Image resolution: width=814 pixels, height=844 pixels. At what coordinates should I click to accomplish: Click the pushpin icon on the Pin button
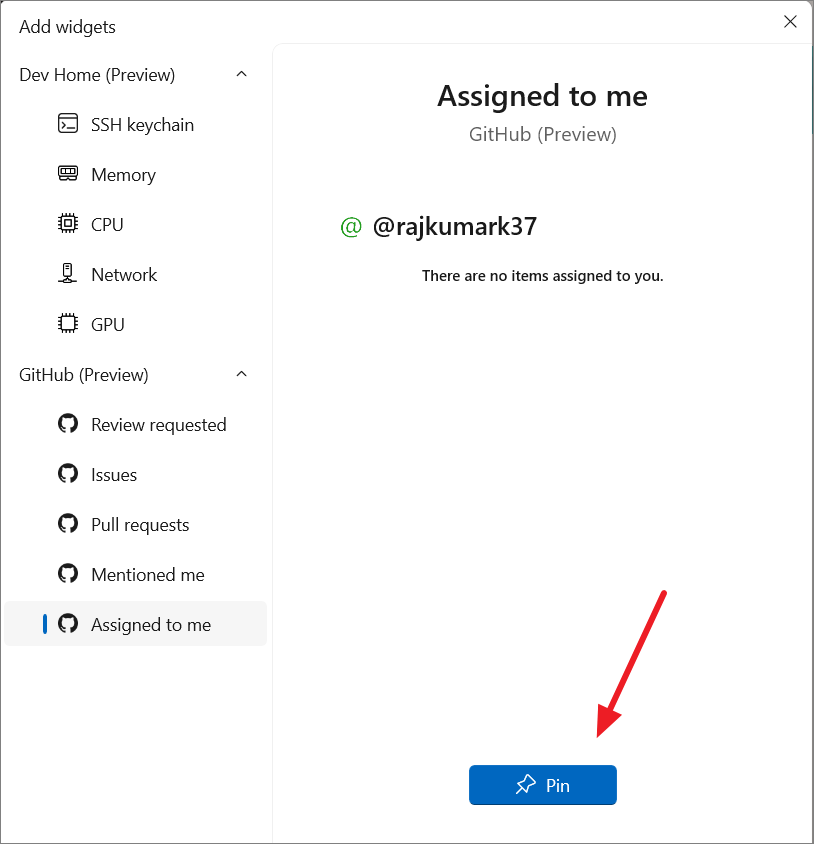[x=525, y=784]
